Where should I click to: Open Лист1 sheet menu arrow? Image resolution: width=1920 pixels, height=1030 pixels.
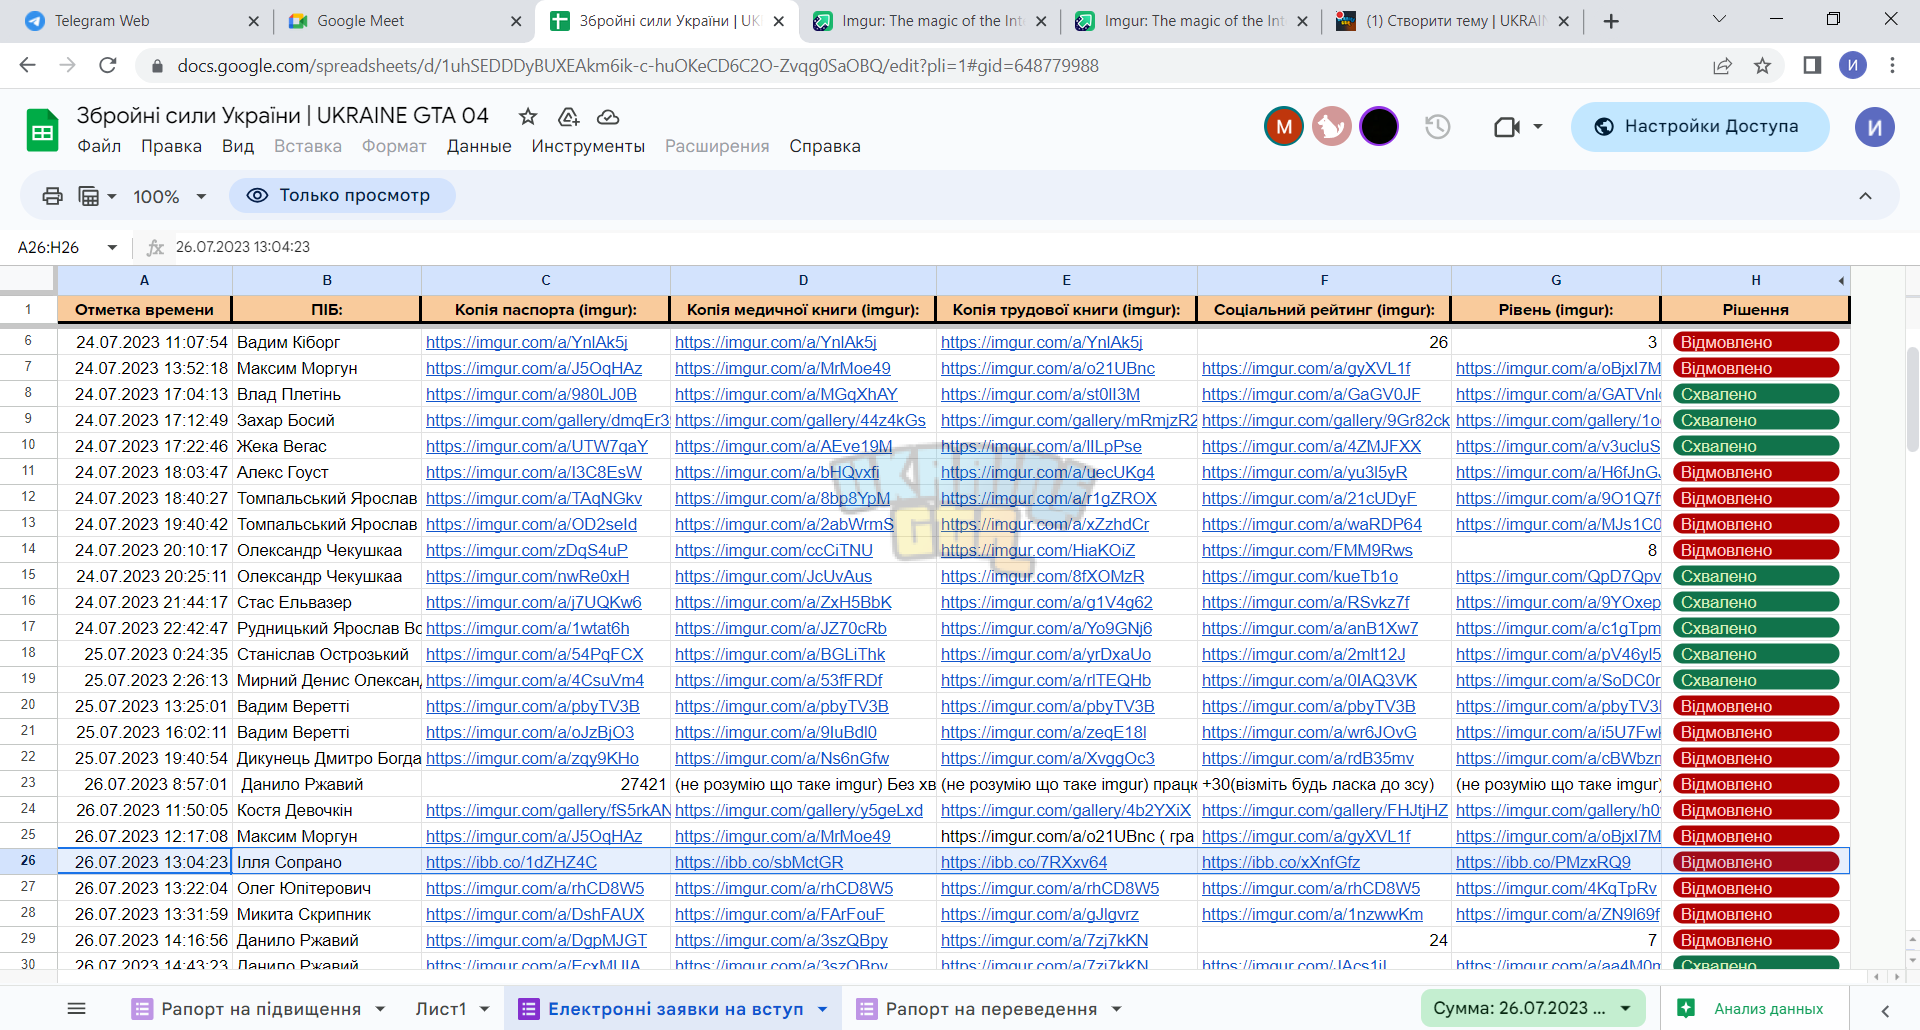coord(485,1009)
